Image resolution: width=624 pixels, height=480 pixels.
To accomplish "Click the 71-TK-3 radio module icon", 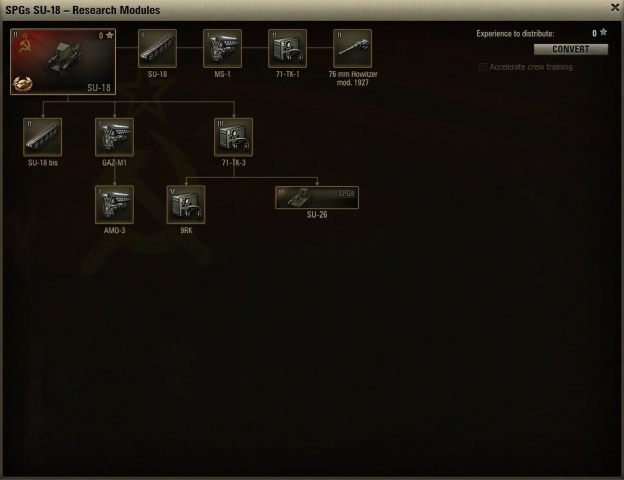I will (x=233, y=137).
